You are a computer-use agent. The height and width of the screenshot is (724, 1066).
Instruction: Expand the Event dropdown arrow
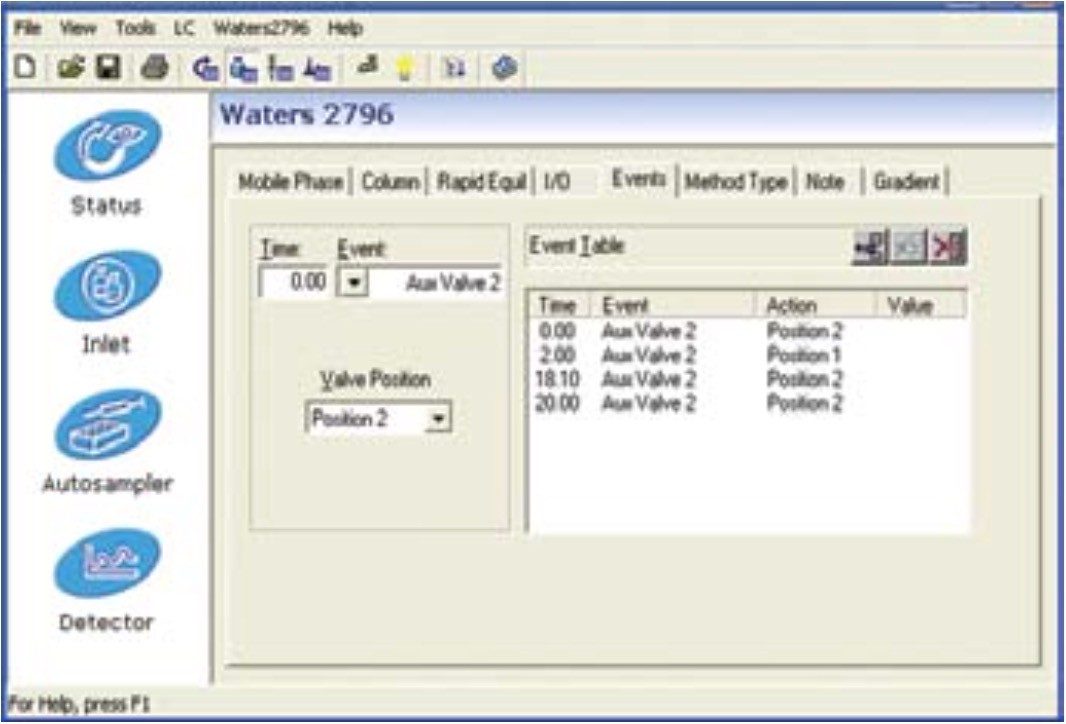click(353, 283)
